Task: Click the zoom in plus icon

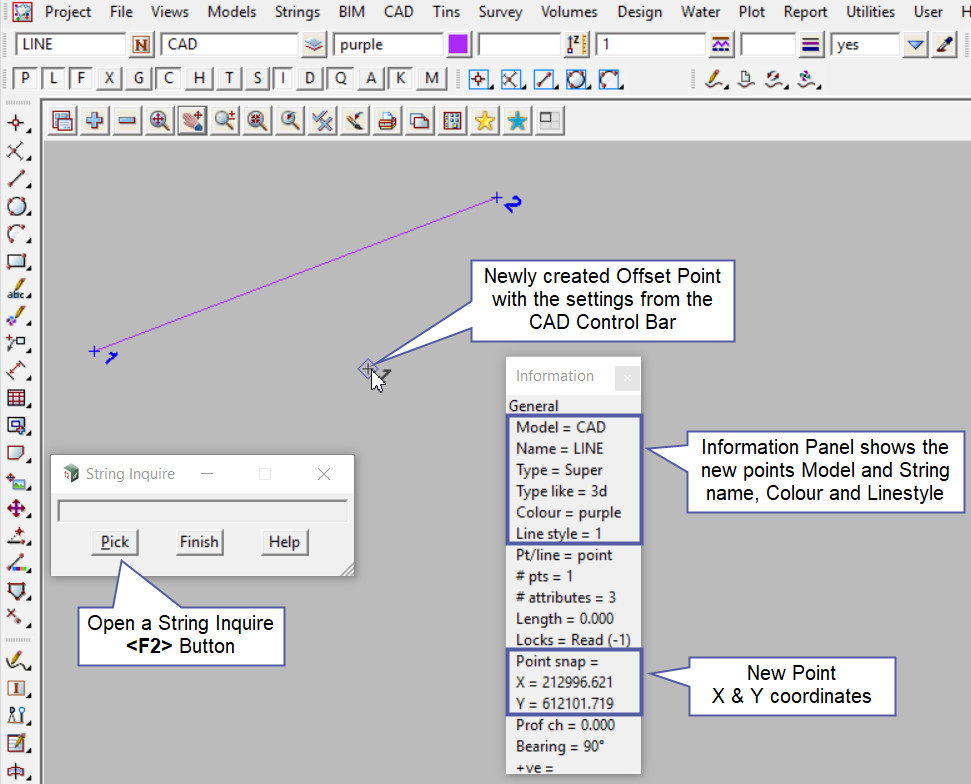Action: click(x=95, y=121)
